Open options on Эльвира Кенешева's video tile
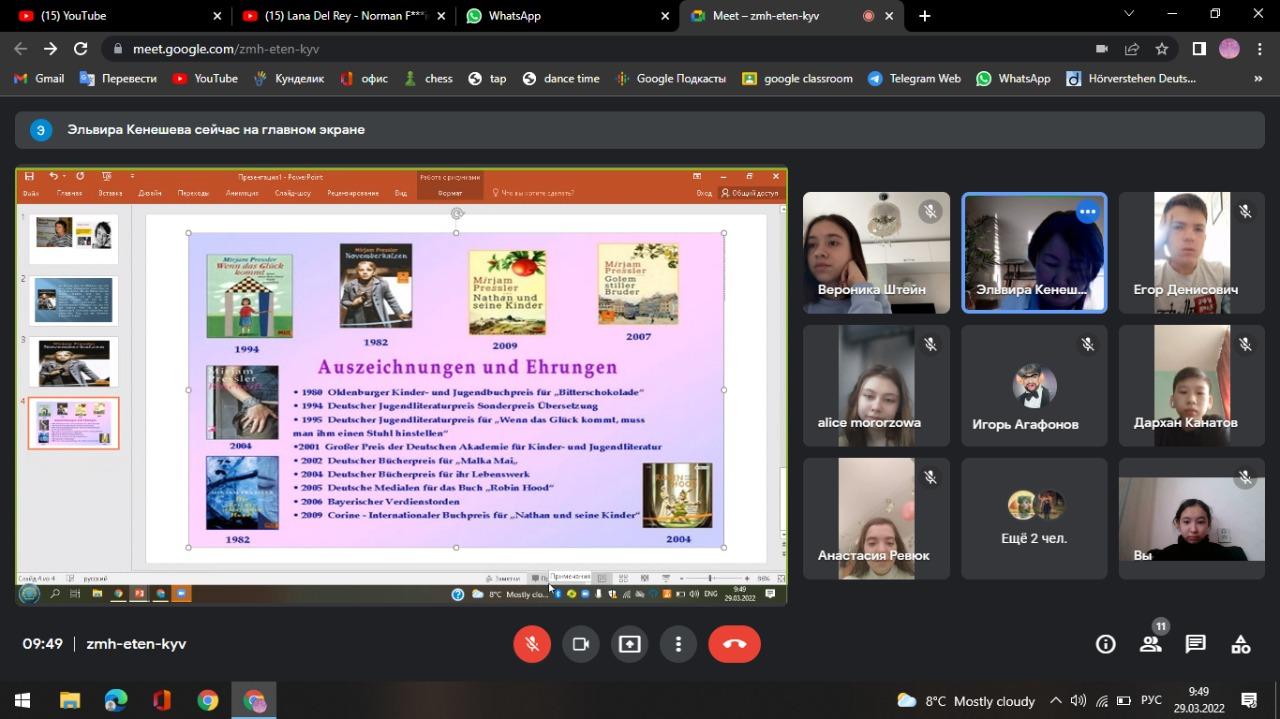The width and height of the screenshot is (1280, 719). point(1087,212)
